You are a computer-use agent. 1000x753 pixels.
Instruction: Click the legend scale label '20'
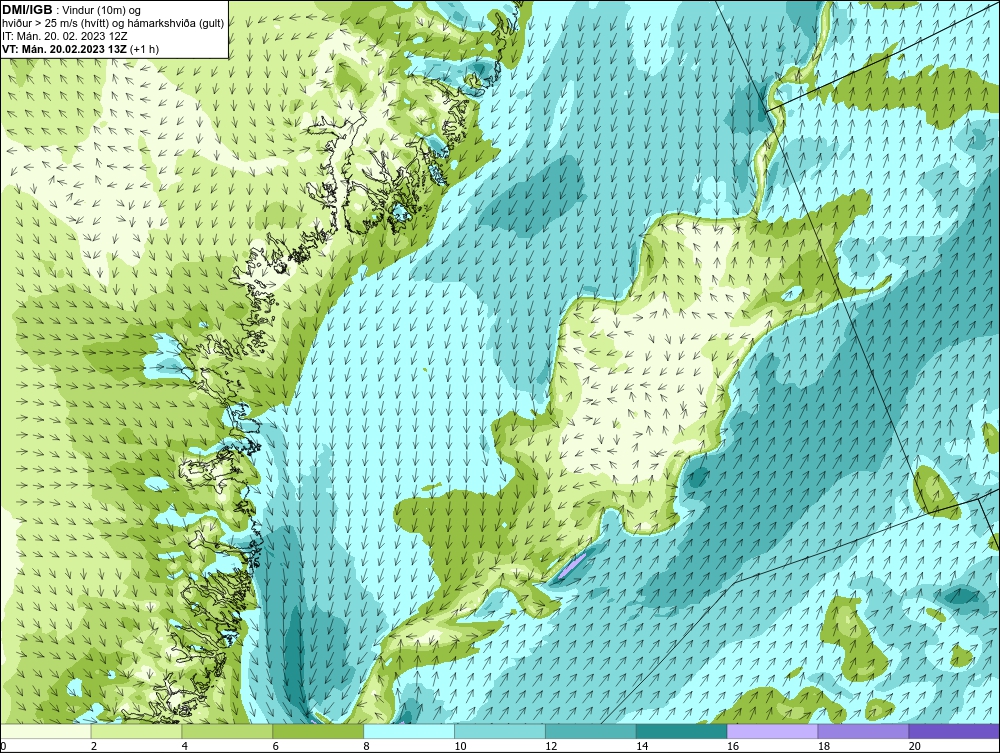[x=915, y=746]
